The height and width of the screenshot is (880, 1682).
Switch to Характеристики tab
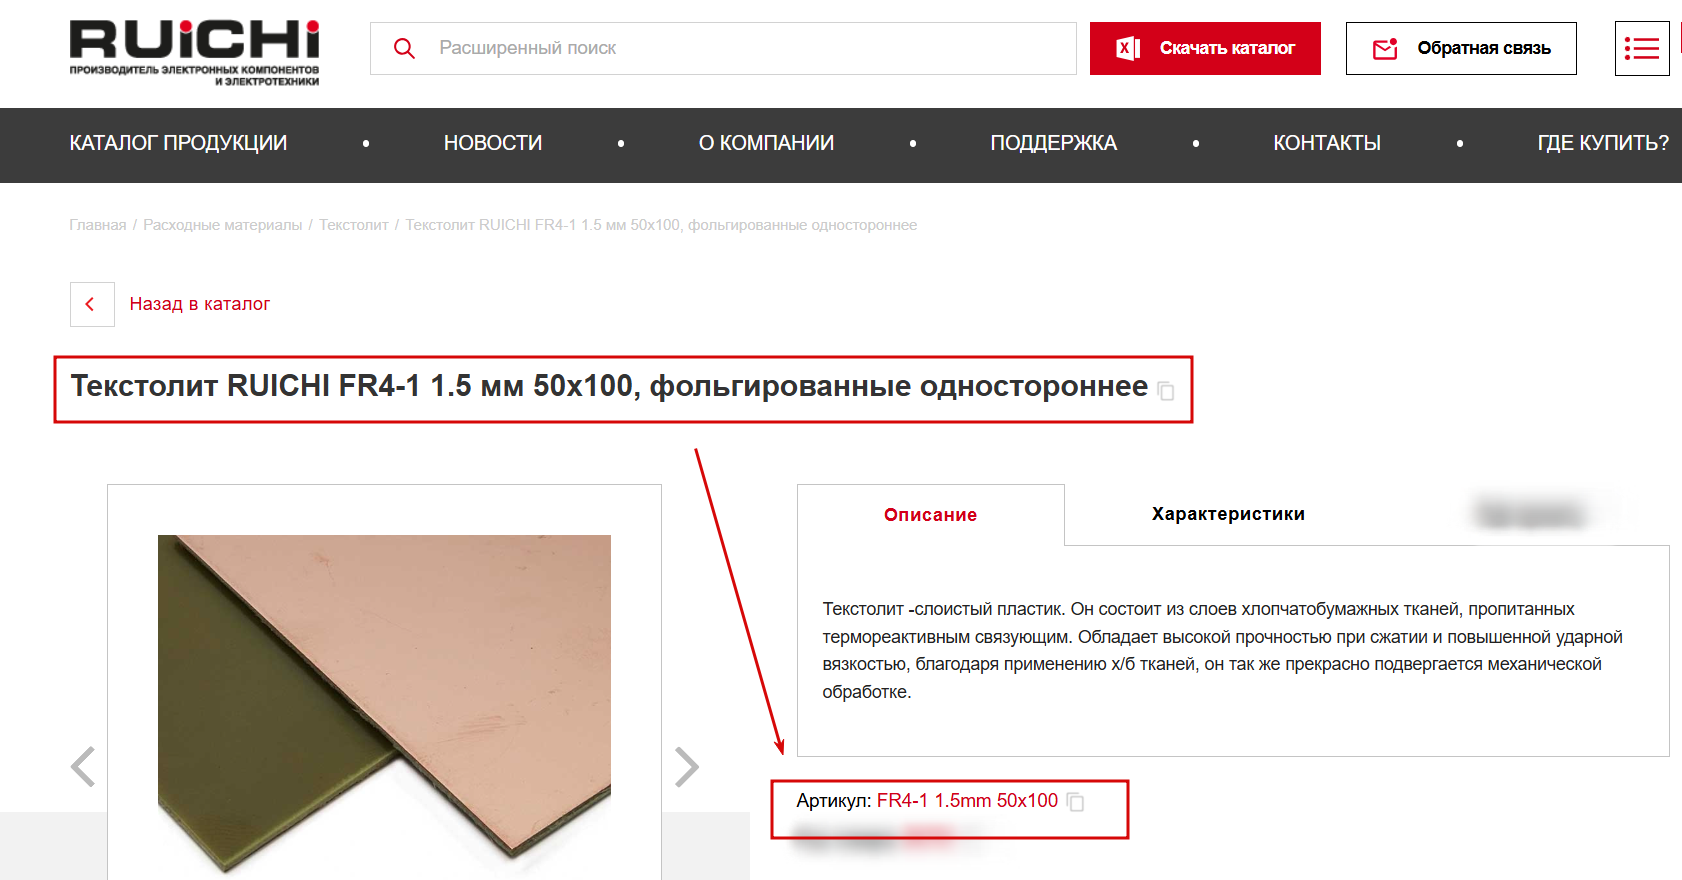pyautogui.click(x=1228, y=514)
